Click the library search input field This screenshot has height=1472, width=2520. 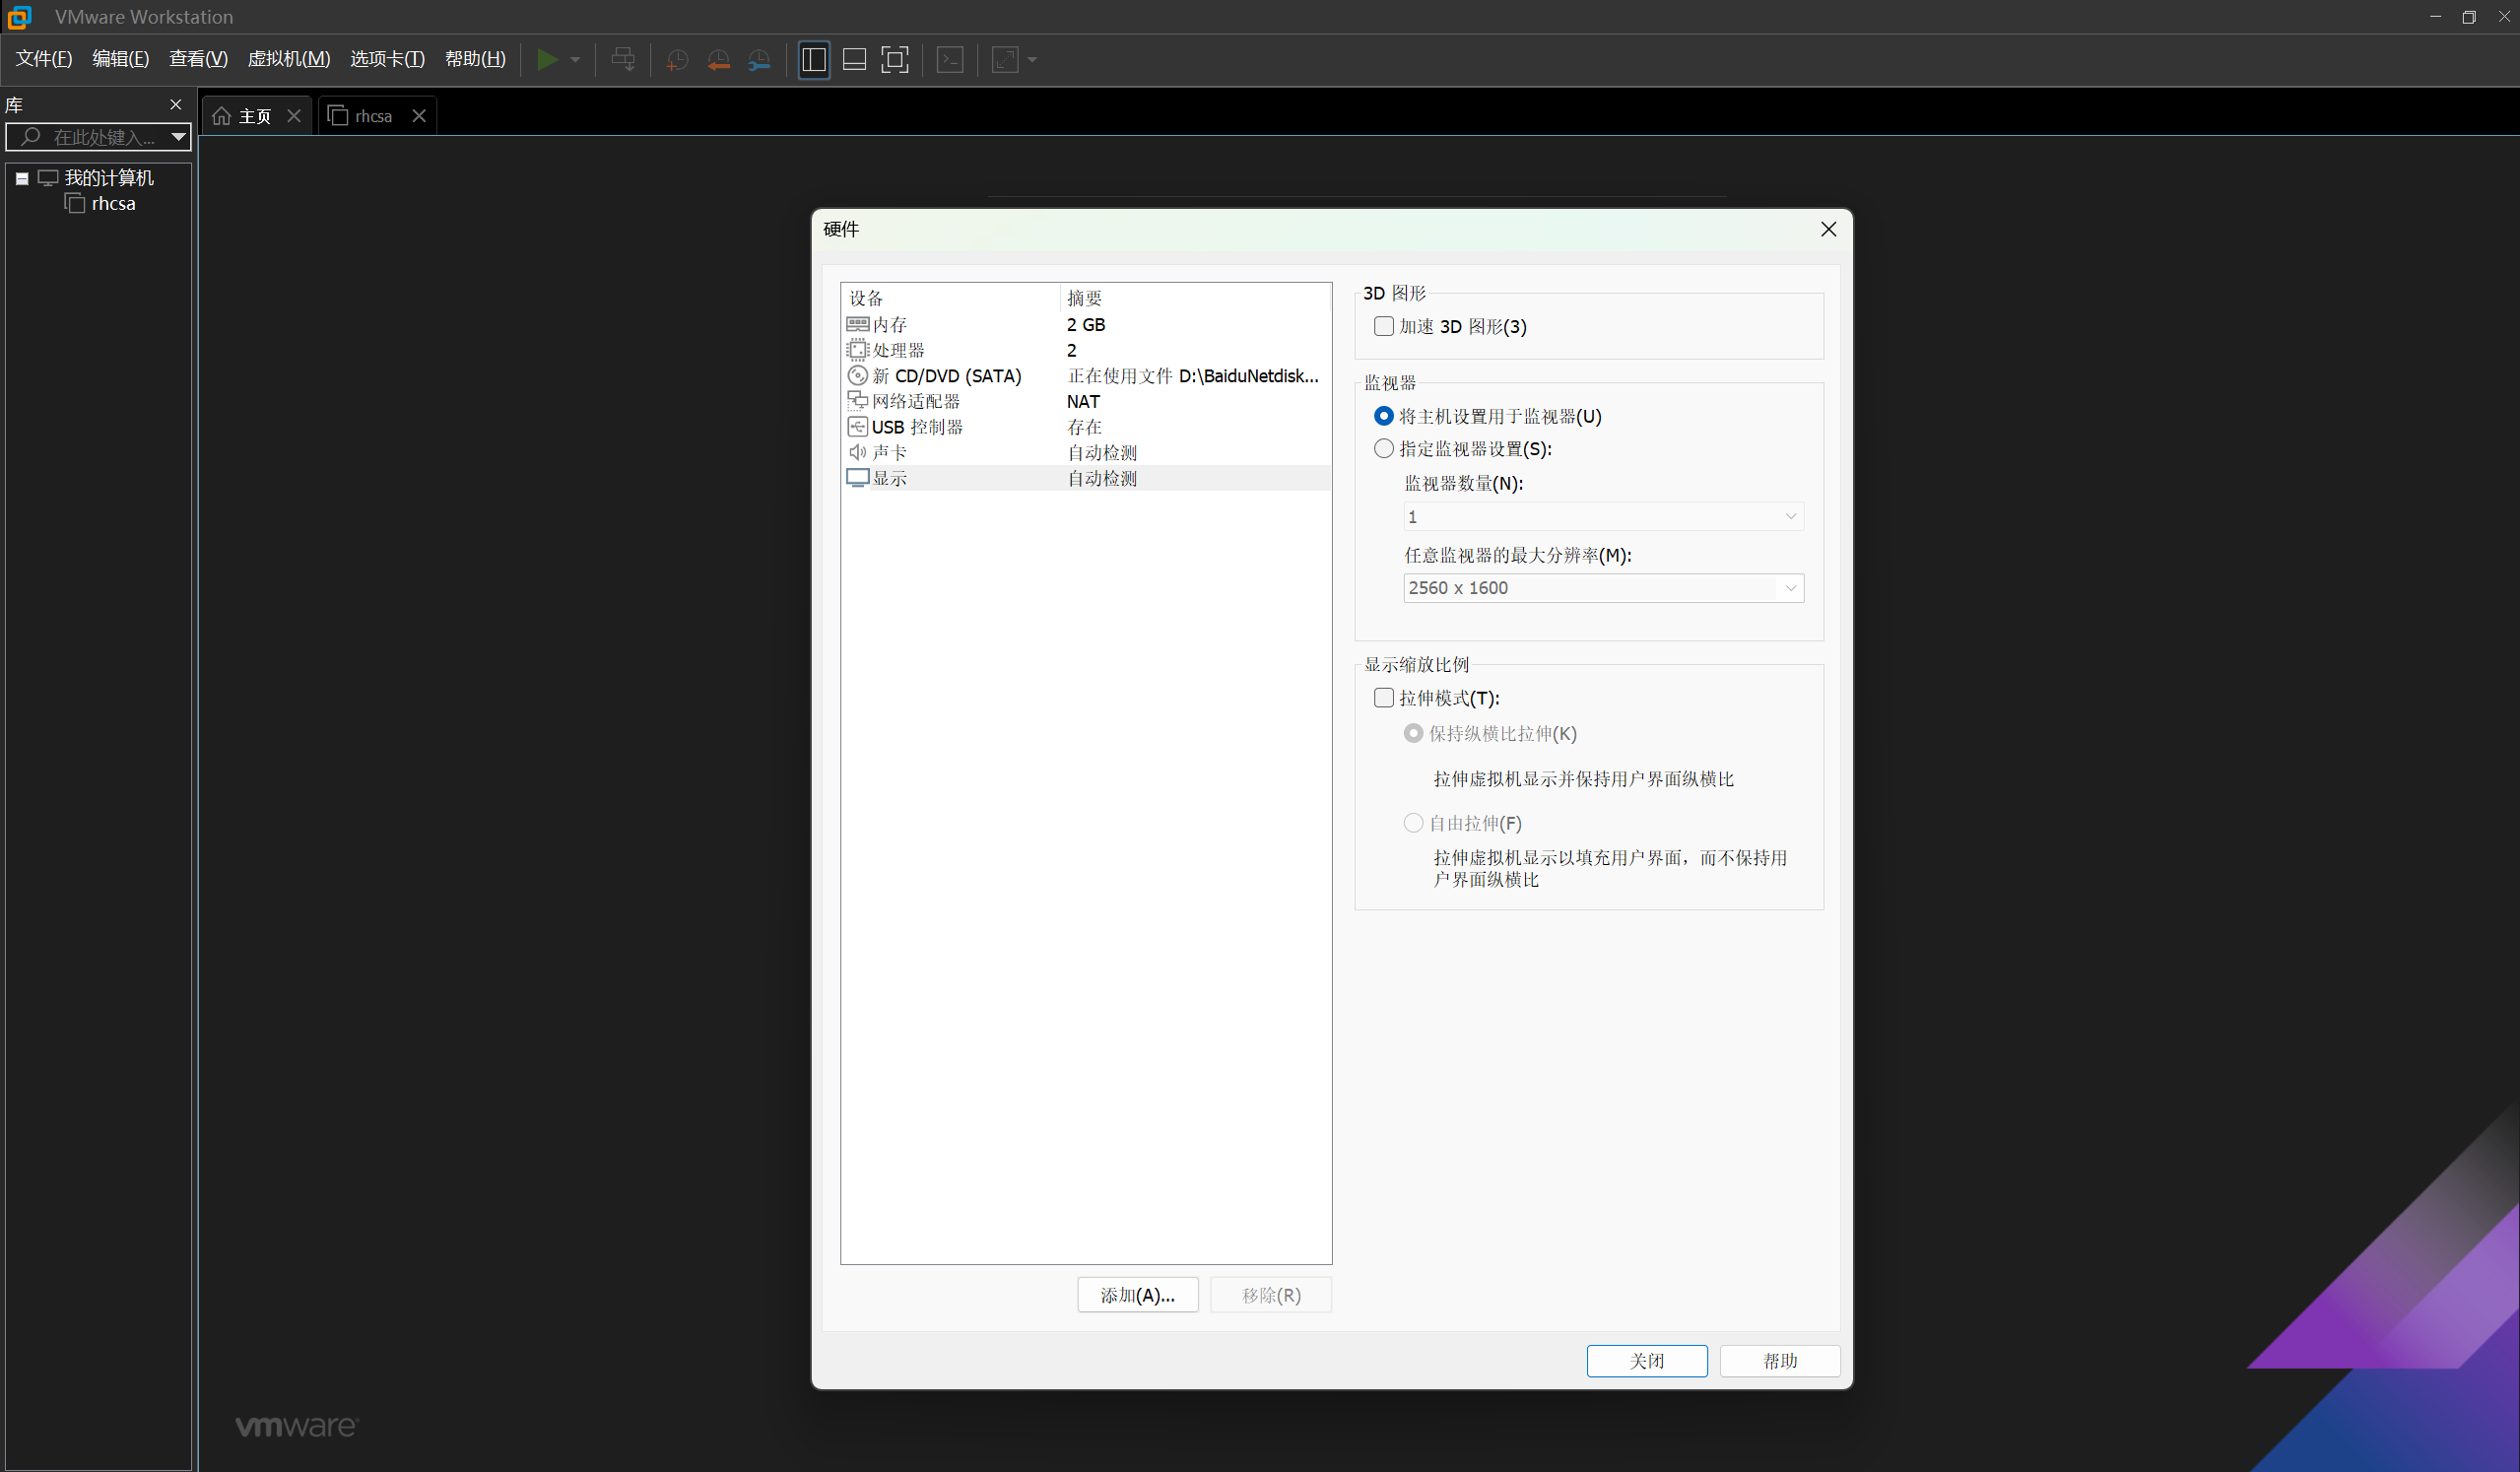pos(96,137)
